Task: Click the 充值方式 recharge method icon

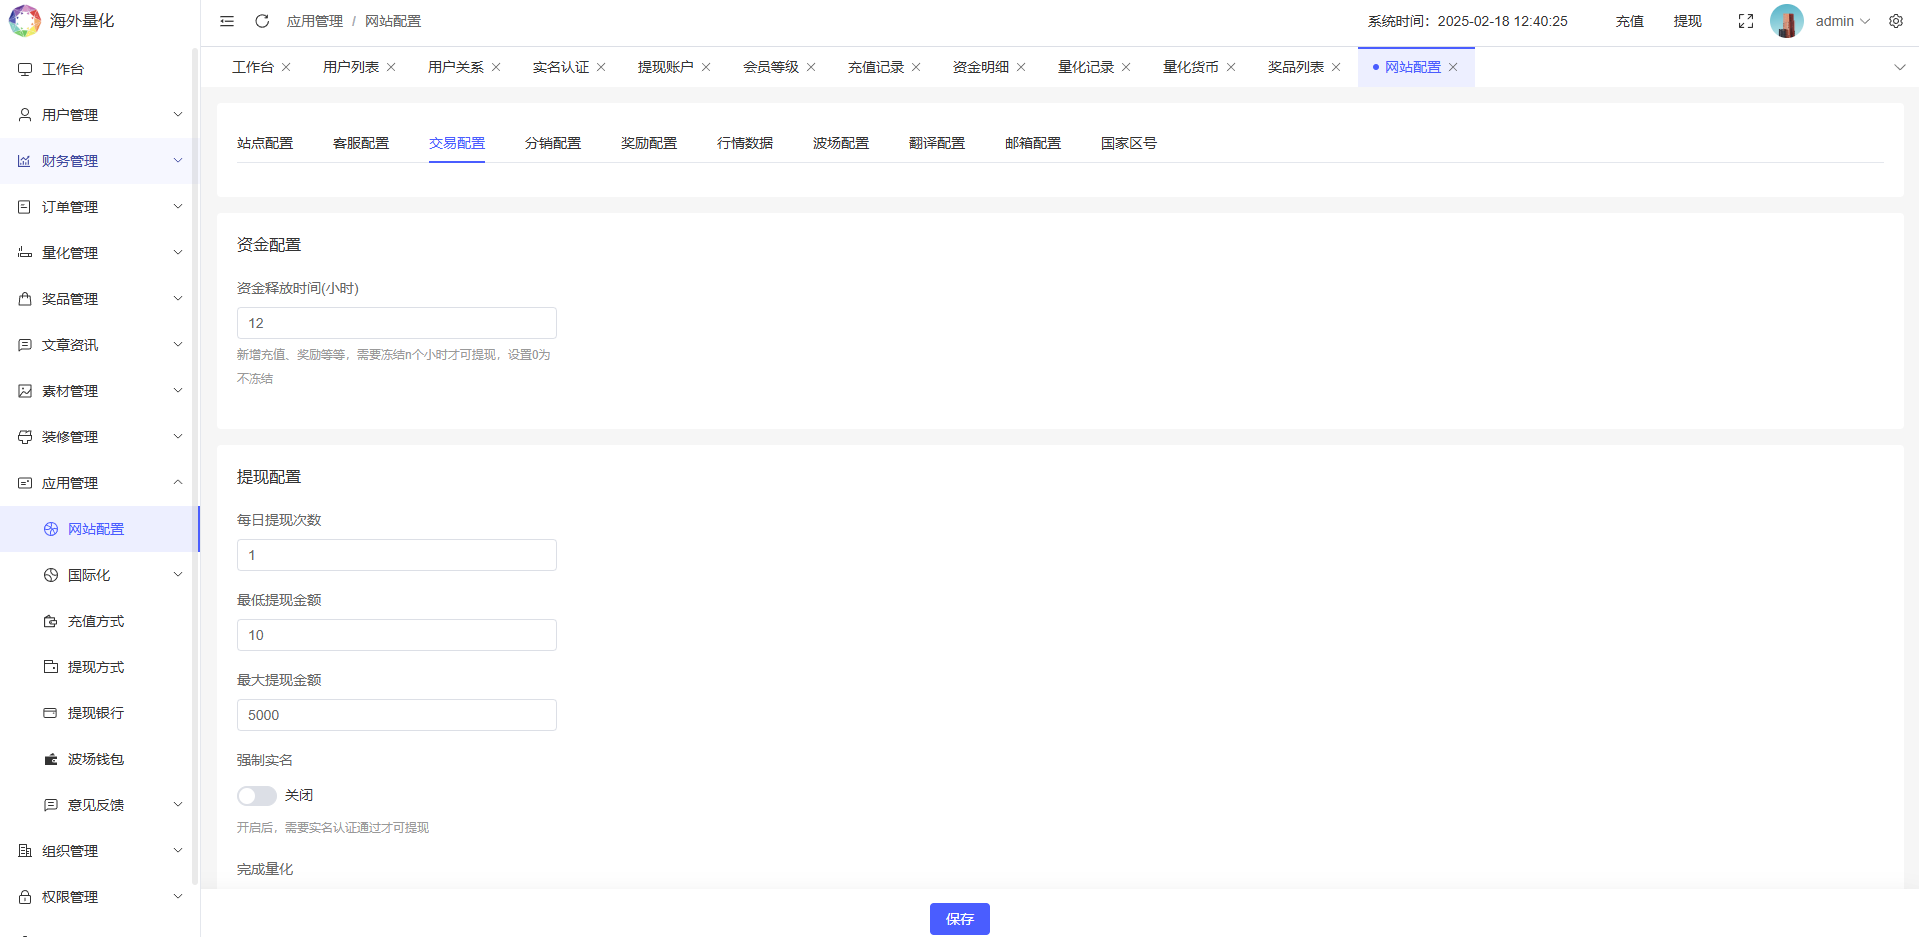Action: tap(50, 621)
